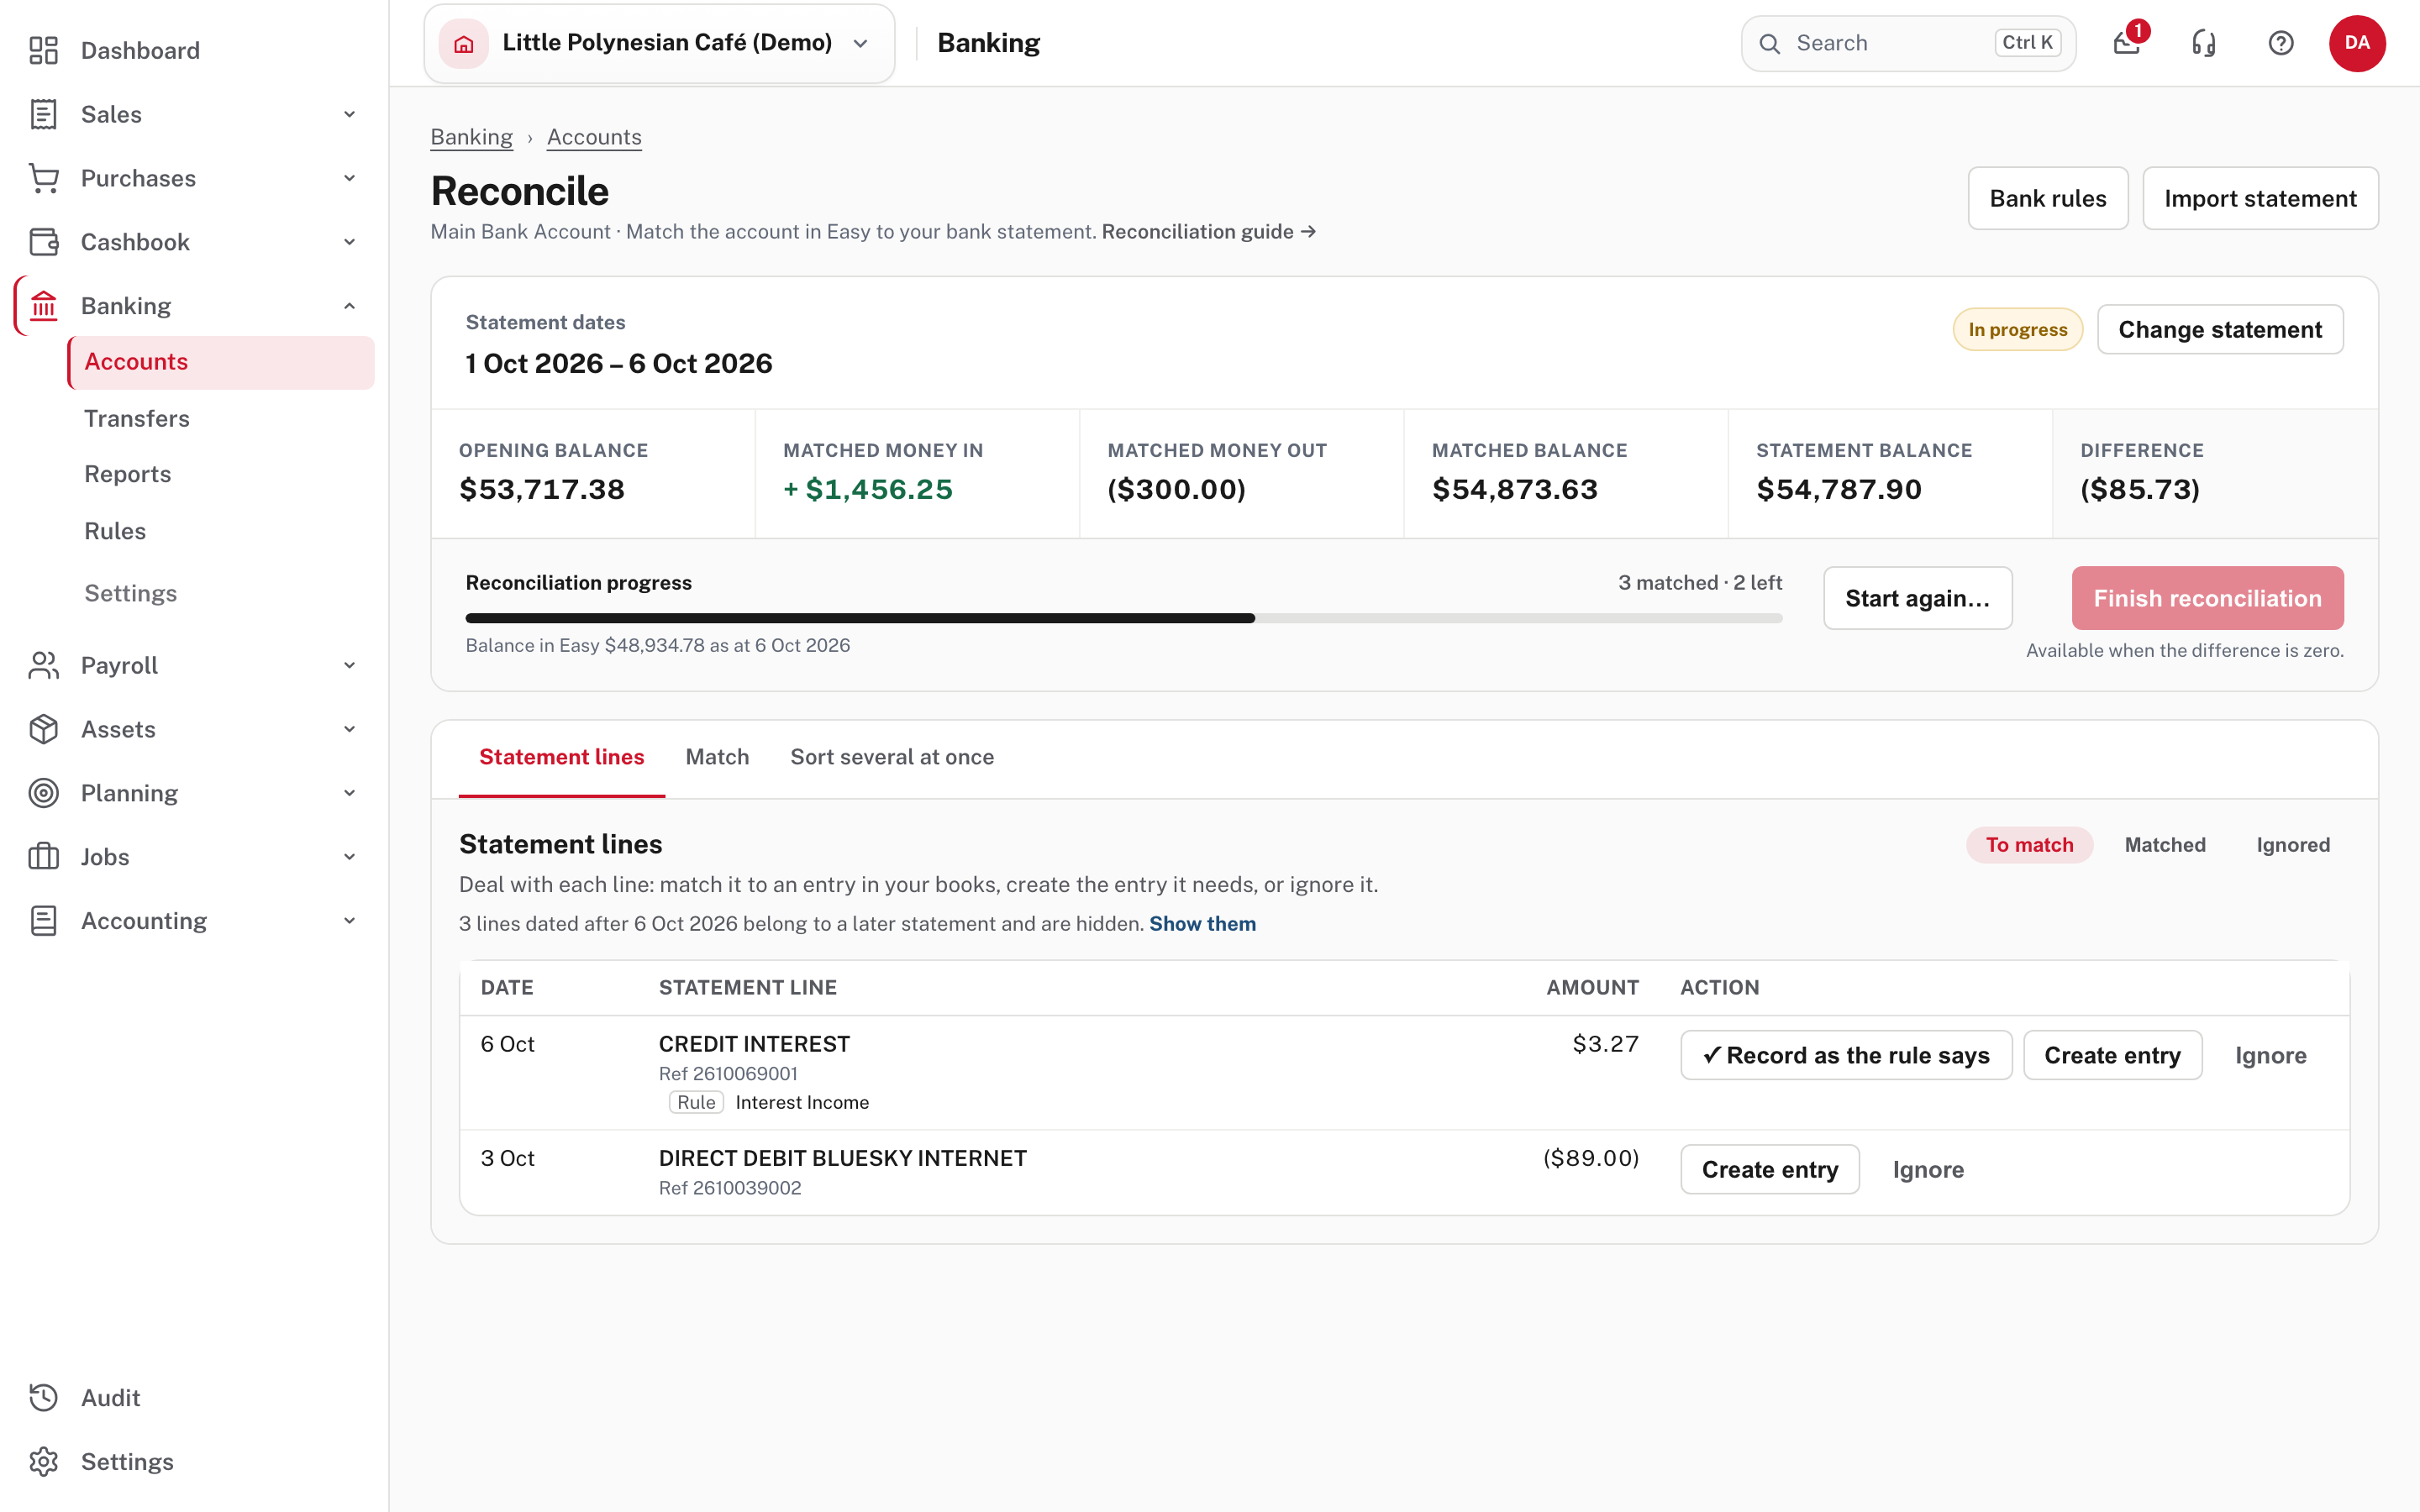Open the headset support icon

pyautogui.click(x=2204, y=43)
